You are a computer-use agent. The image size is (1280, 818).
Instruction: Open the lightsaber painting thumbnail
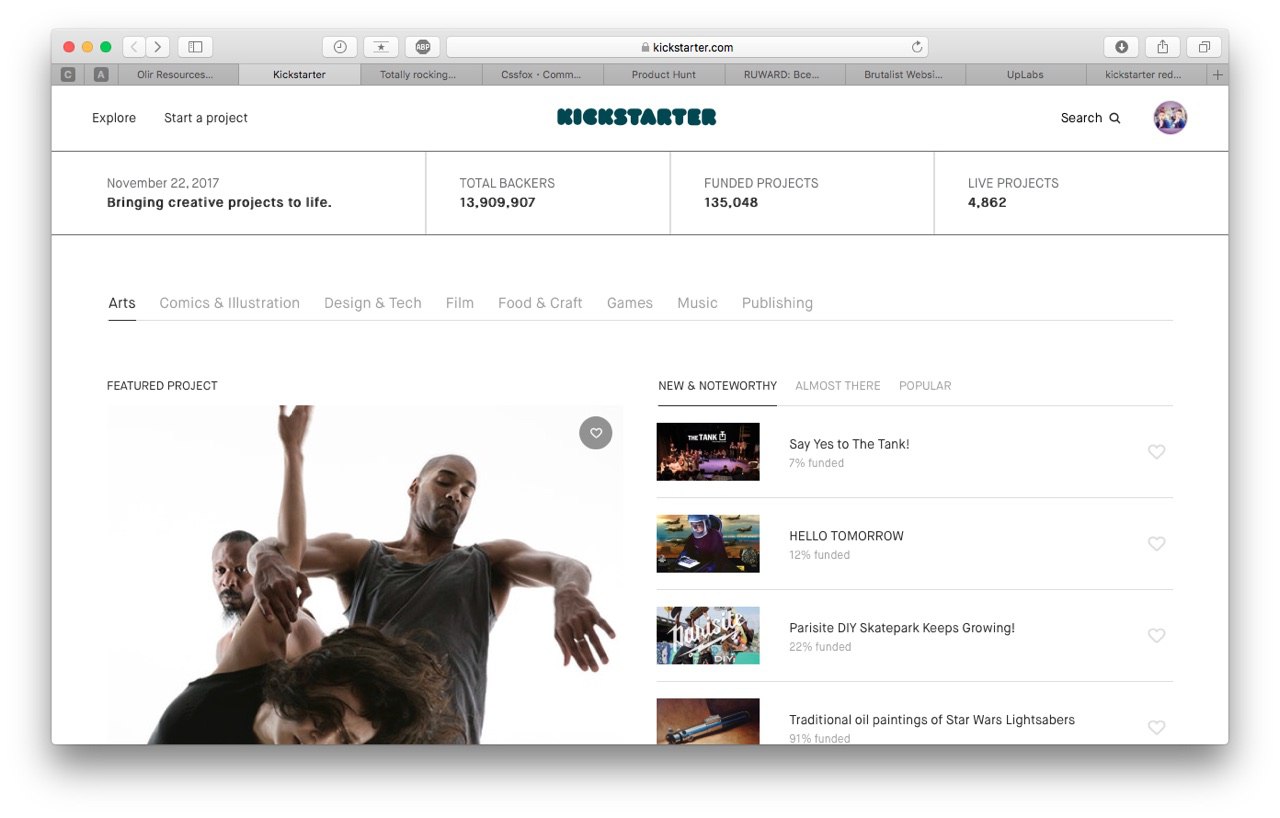click(708, 721)
